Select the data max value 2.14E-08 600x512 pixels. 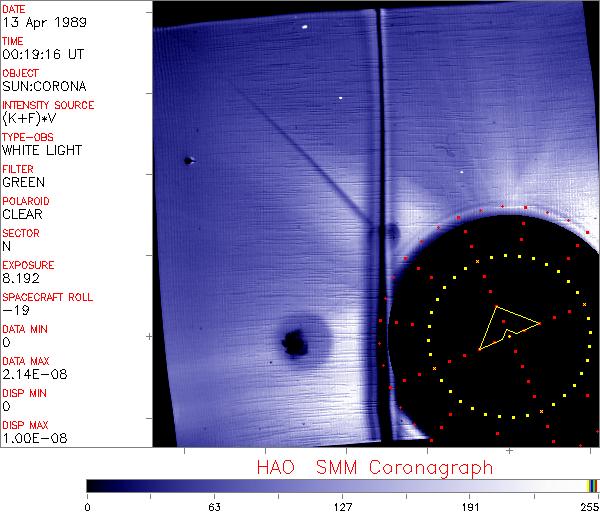pyautogui.click(x=34, y=374)
